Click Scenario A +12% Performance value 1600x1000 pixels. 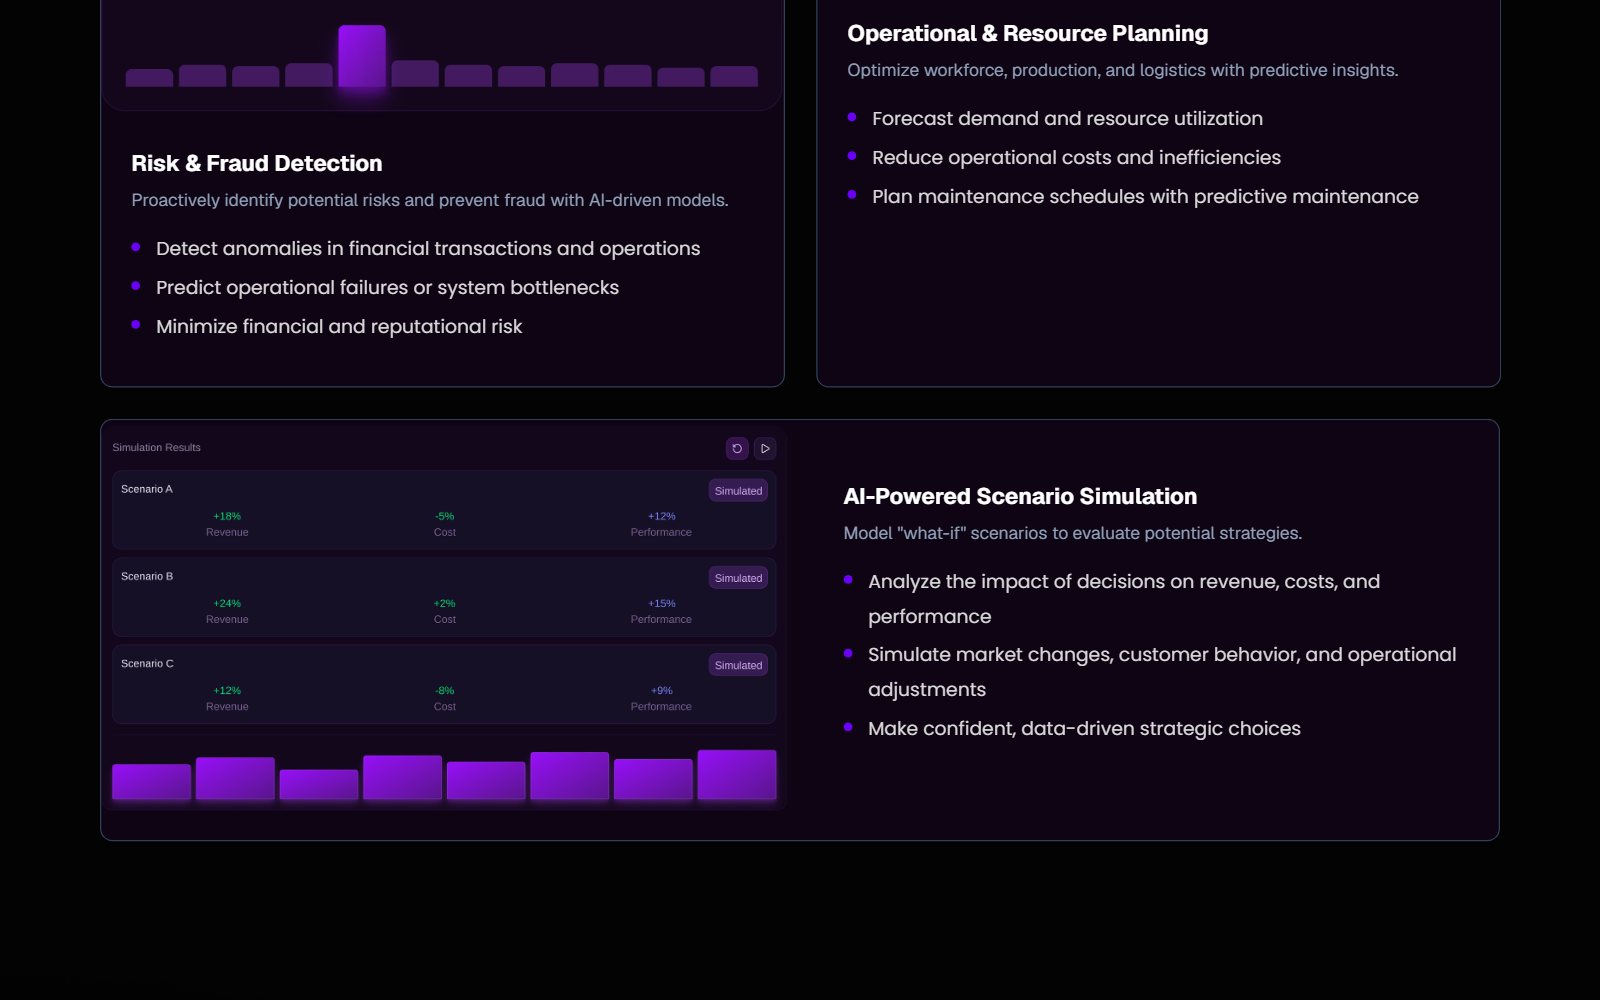tap(661, 516)
